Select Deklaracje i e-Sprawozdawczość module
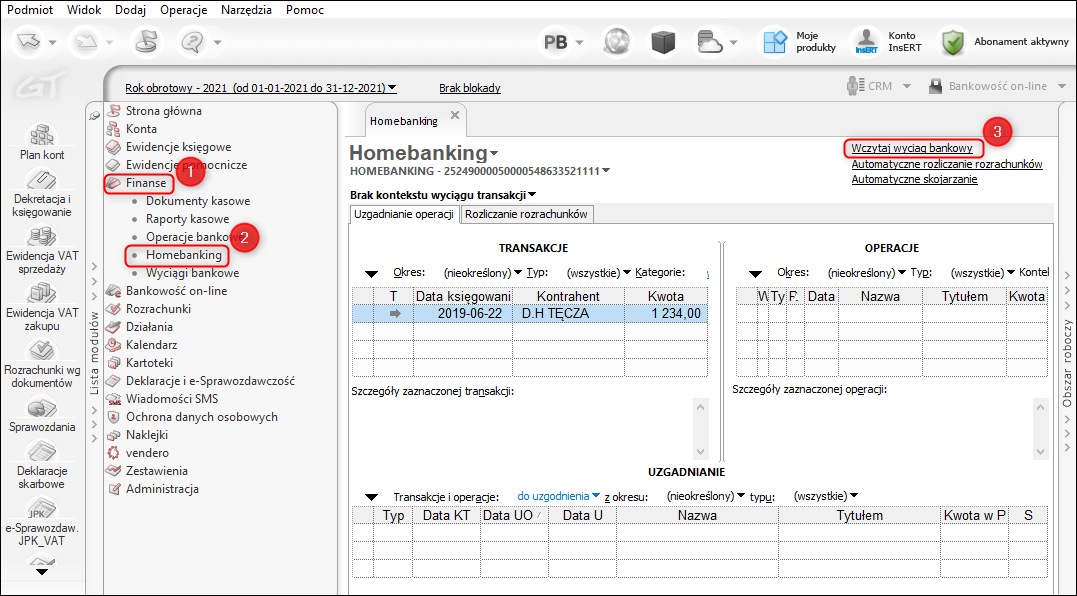This screenshot has width=1077, height=596. [x=210, y=380]
